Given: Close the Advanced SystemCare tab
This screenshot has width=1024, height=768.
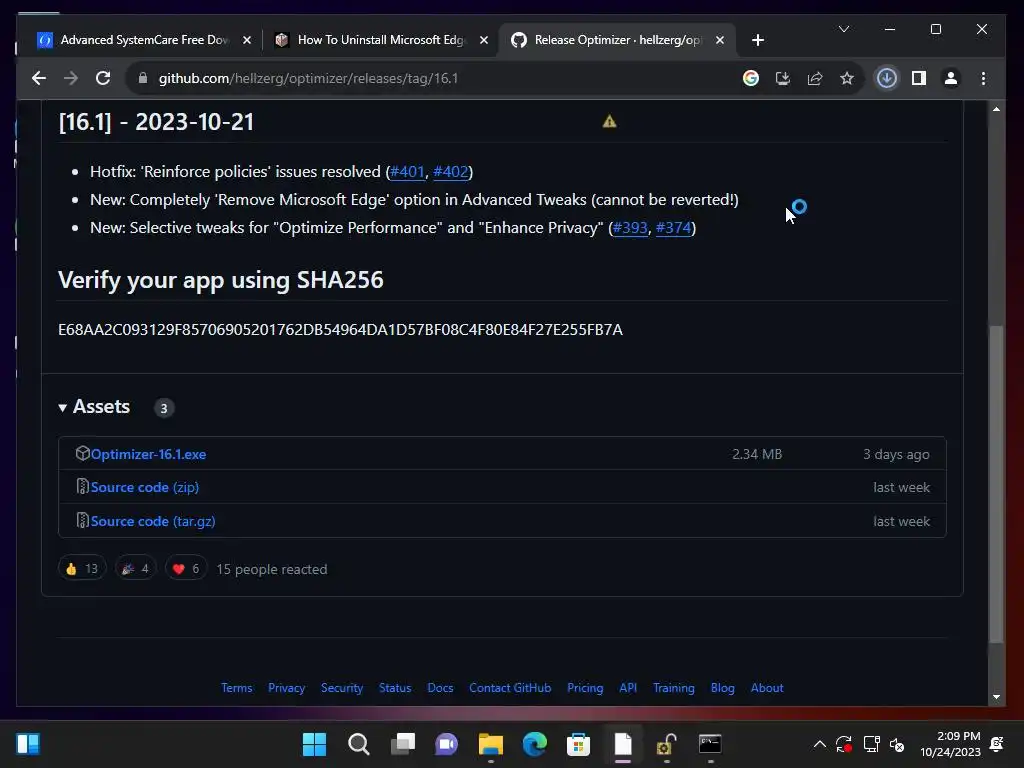Looking at the screenshot, I should (247, 40).
